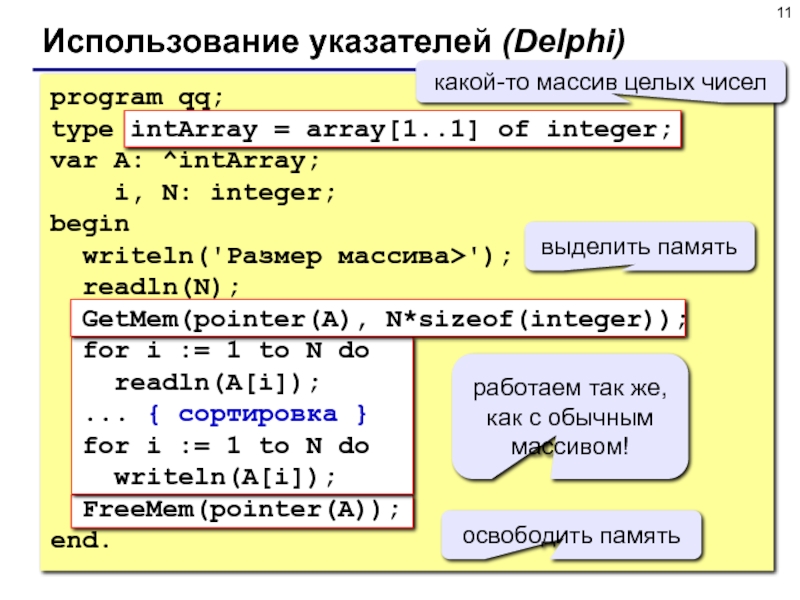This screenshot has height=600, width=800.
Task: Click the 'program qq;' code line
Action: tap(137, 98)
